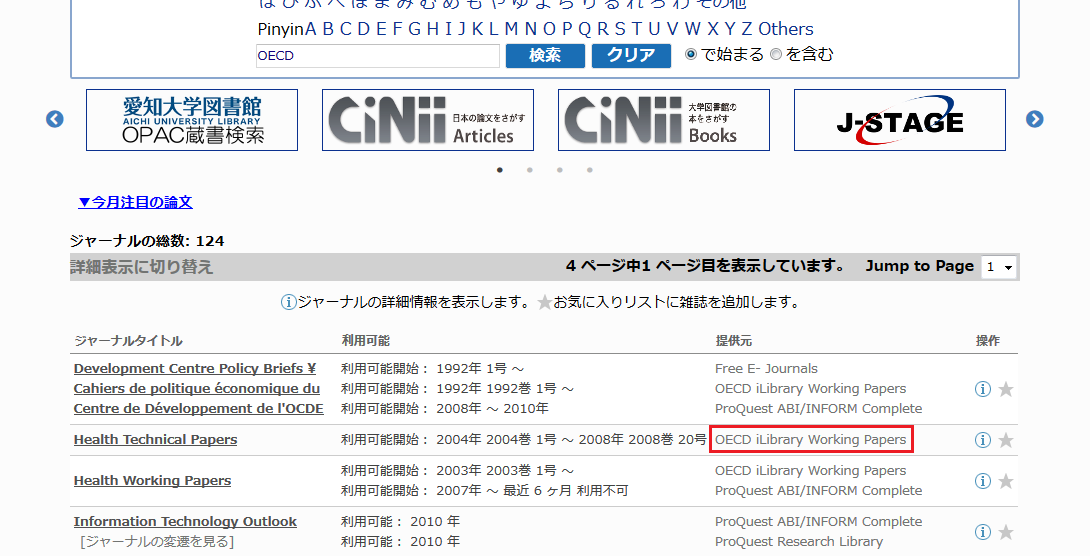Viewport: 1090px width, 556px height.
Task: Star Health Technical Papers as favorite
Action: (1006, 440)
